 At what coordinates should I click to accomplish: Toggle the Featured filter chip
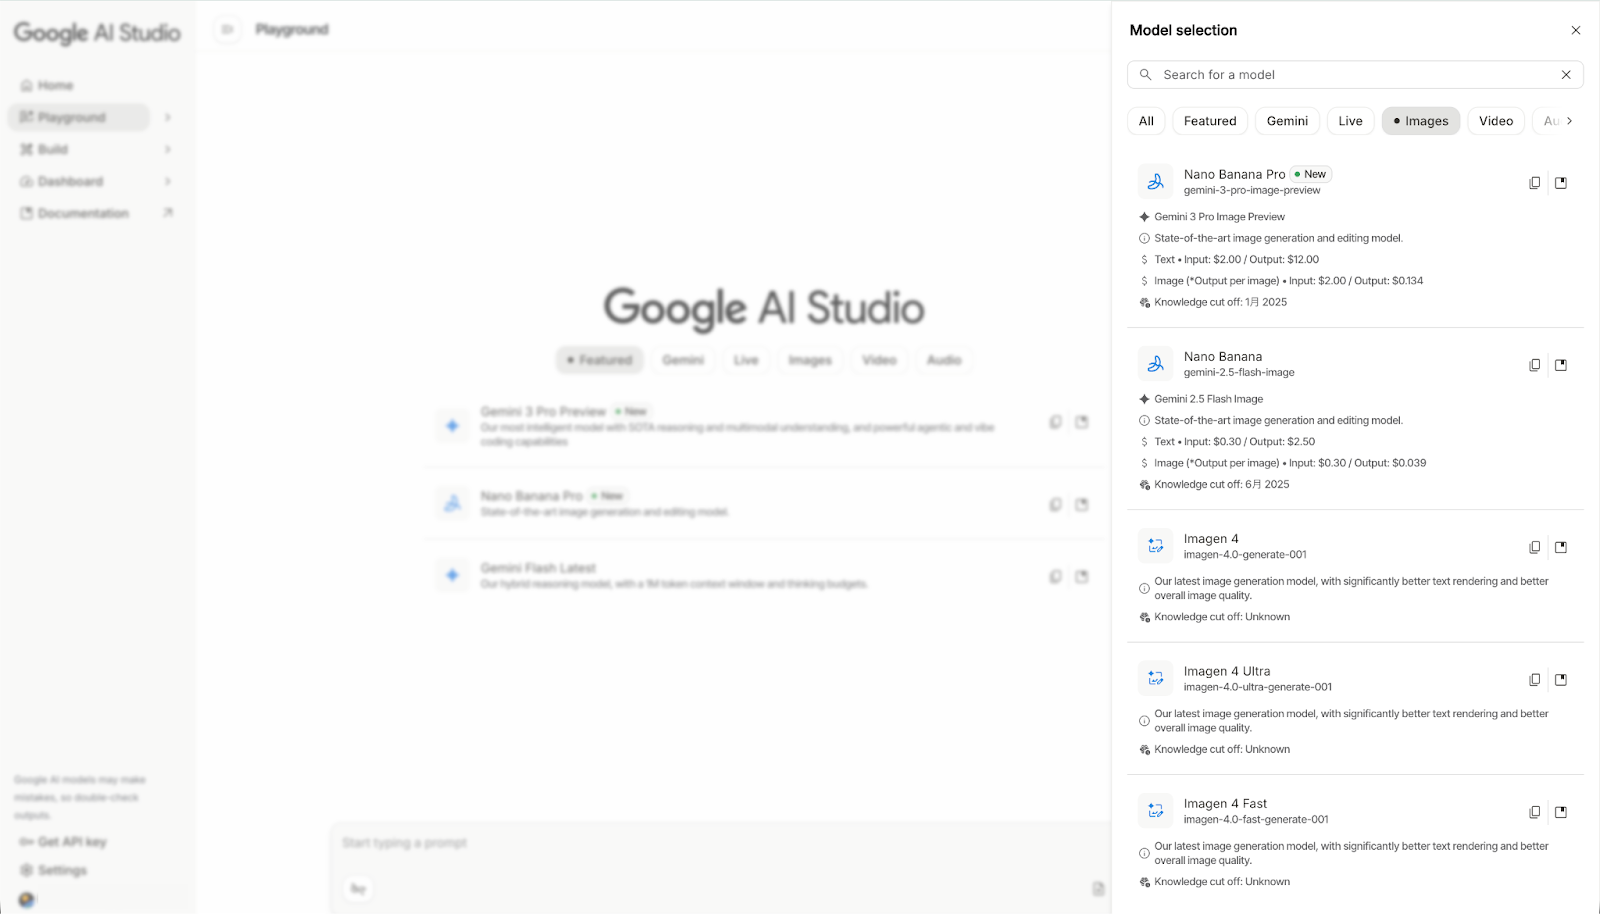[1209, 120]
